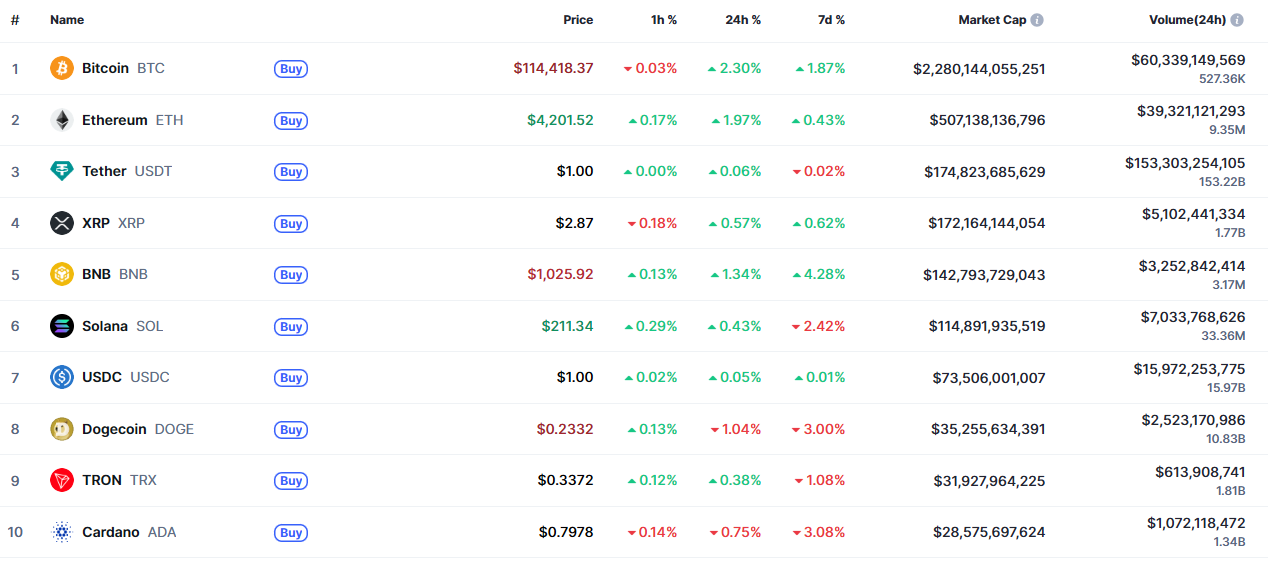This screenshot has height=565, width=1268.
Task: Click the Cardano logo icon
Action: [x=62, y=532]
